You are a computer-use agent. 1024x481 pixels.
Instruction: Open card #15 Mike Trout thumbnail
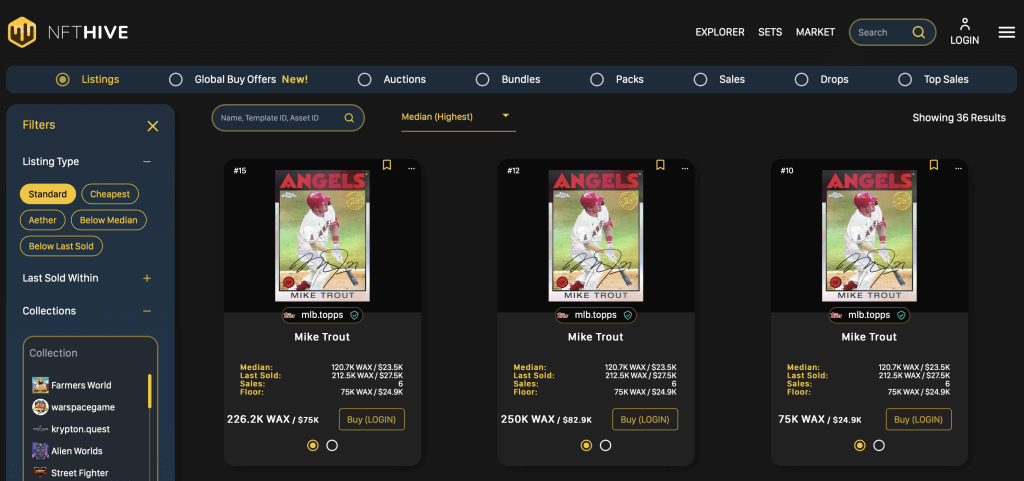[x=322, y=236]
